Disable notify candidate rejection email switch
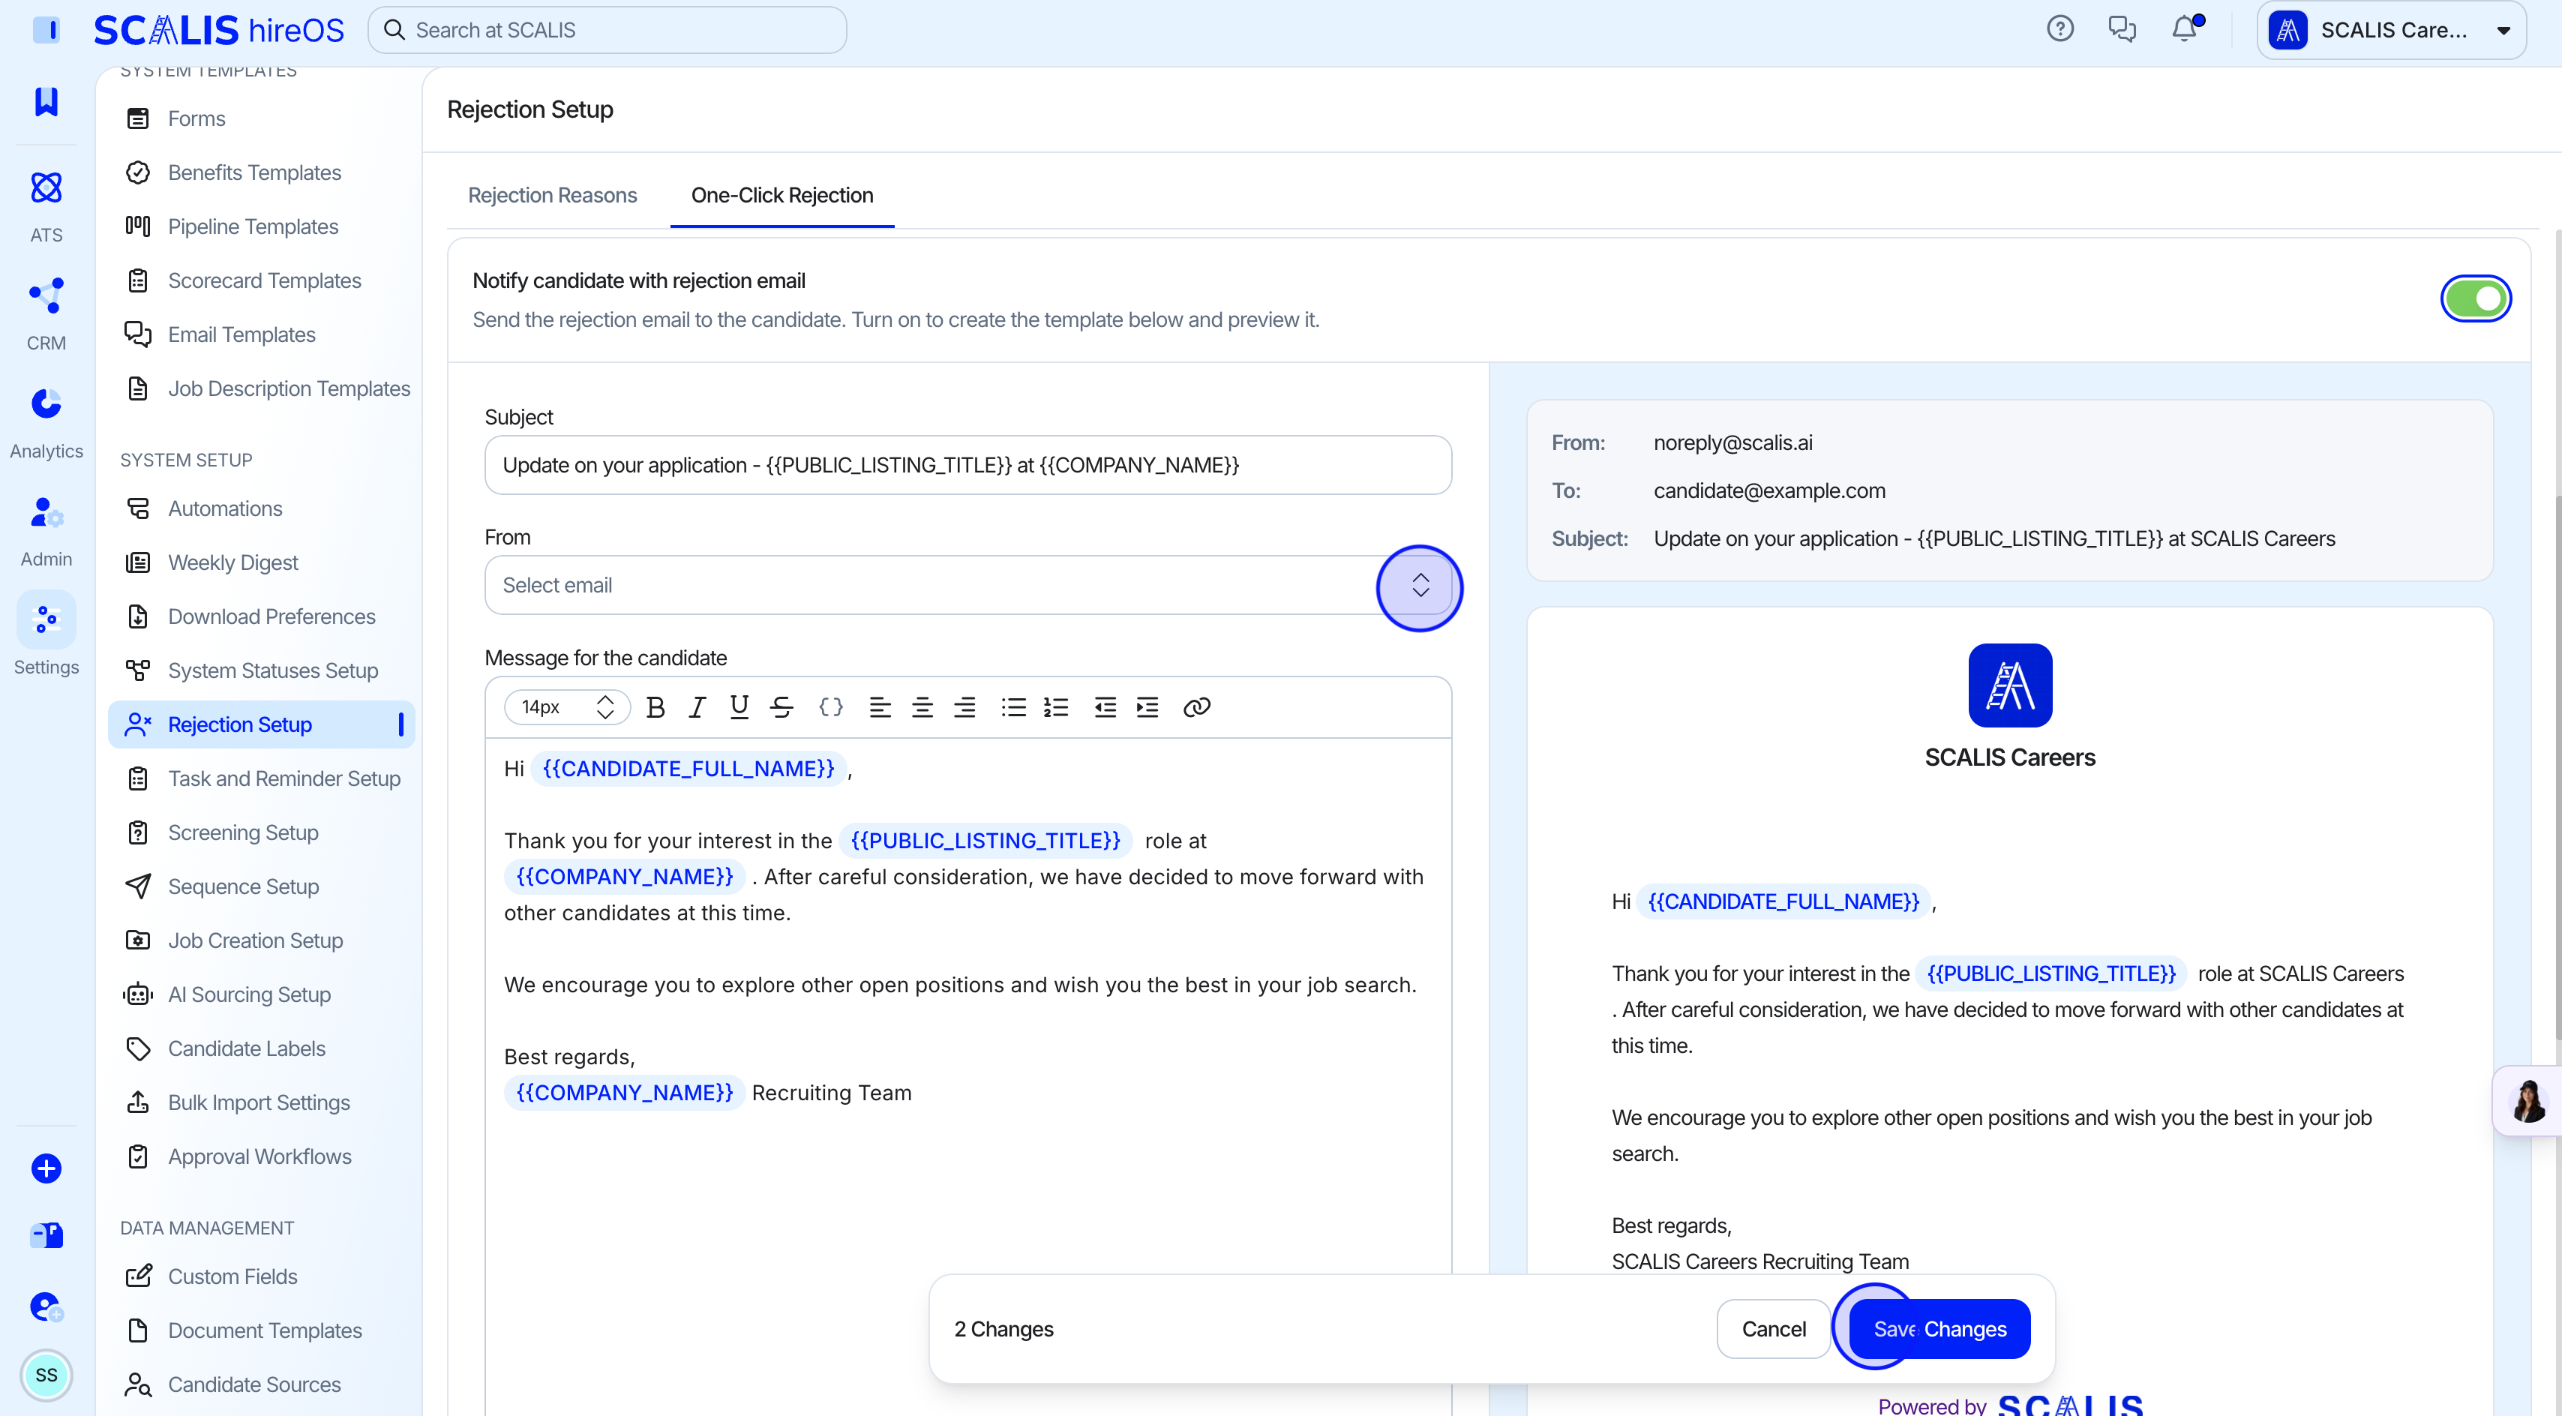 coord(2475,298)
